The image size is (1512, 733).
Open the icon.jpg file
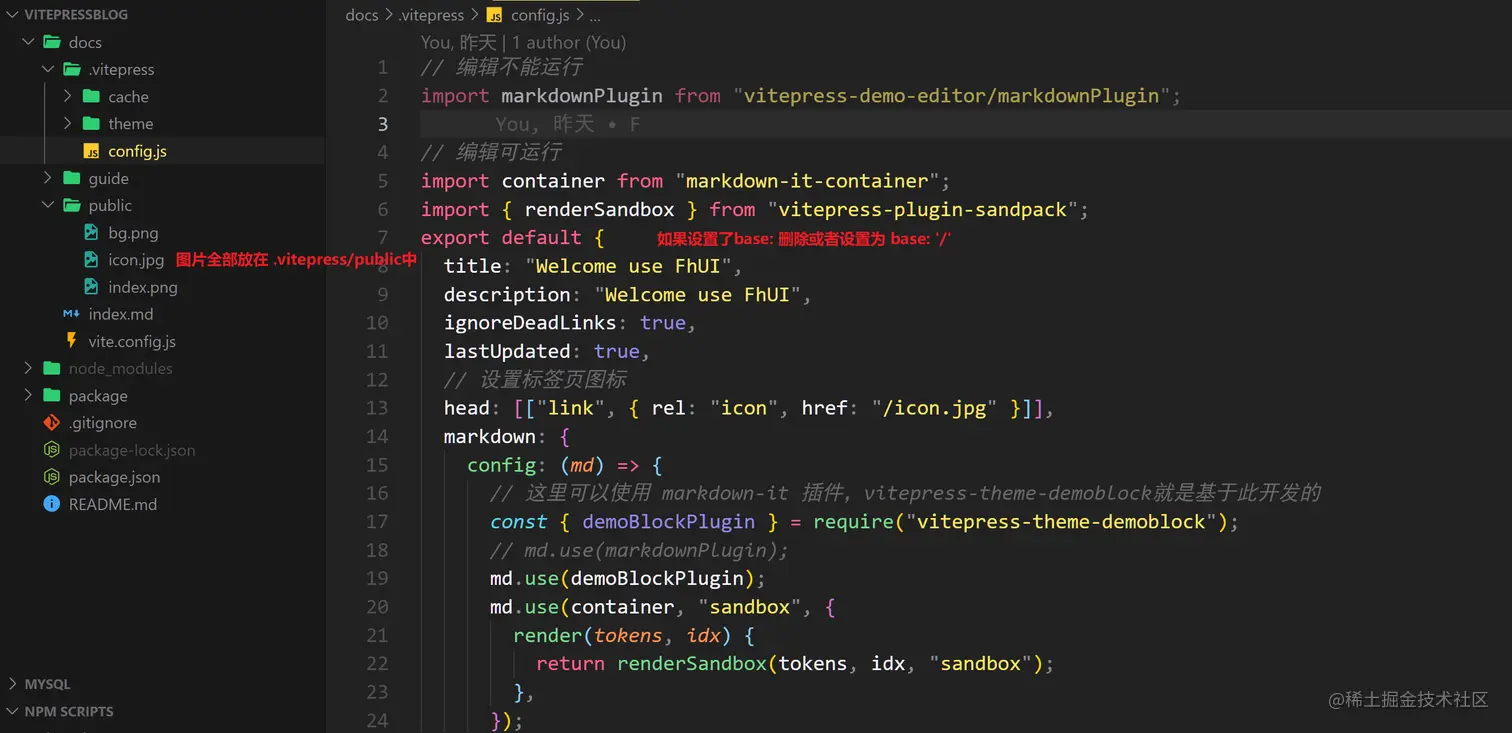[136, 260]
